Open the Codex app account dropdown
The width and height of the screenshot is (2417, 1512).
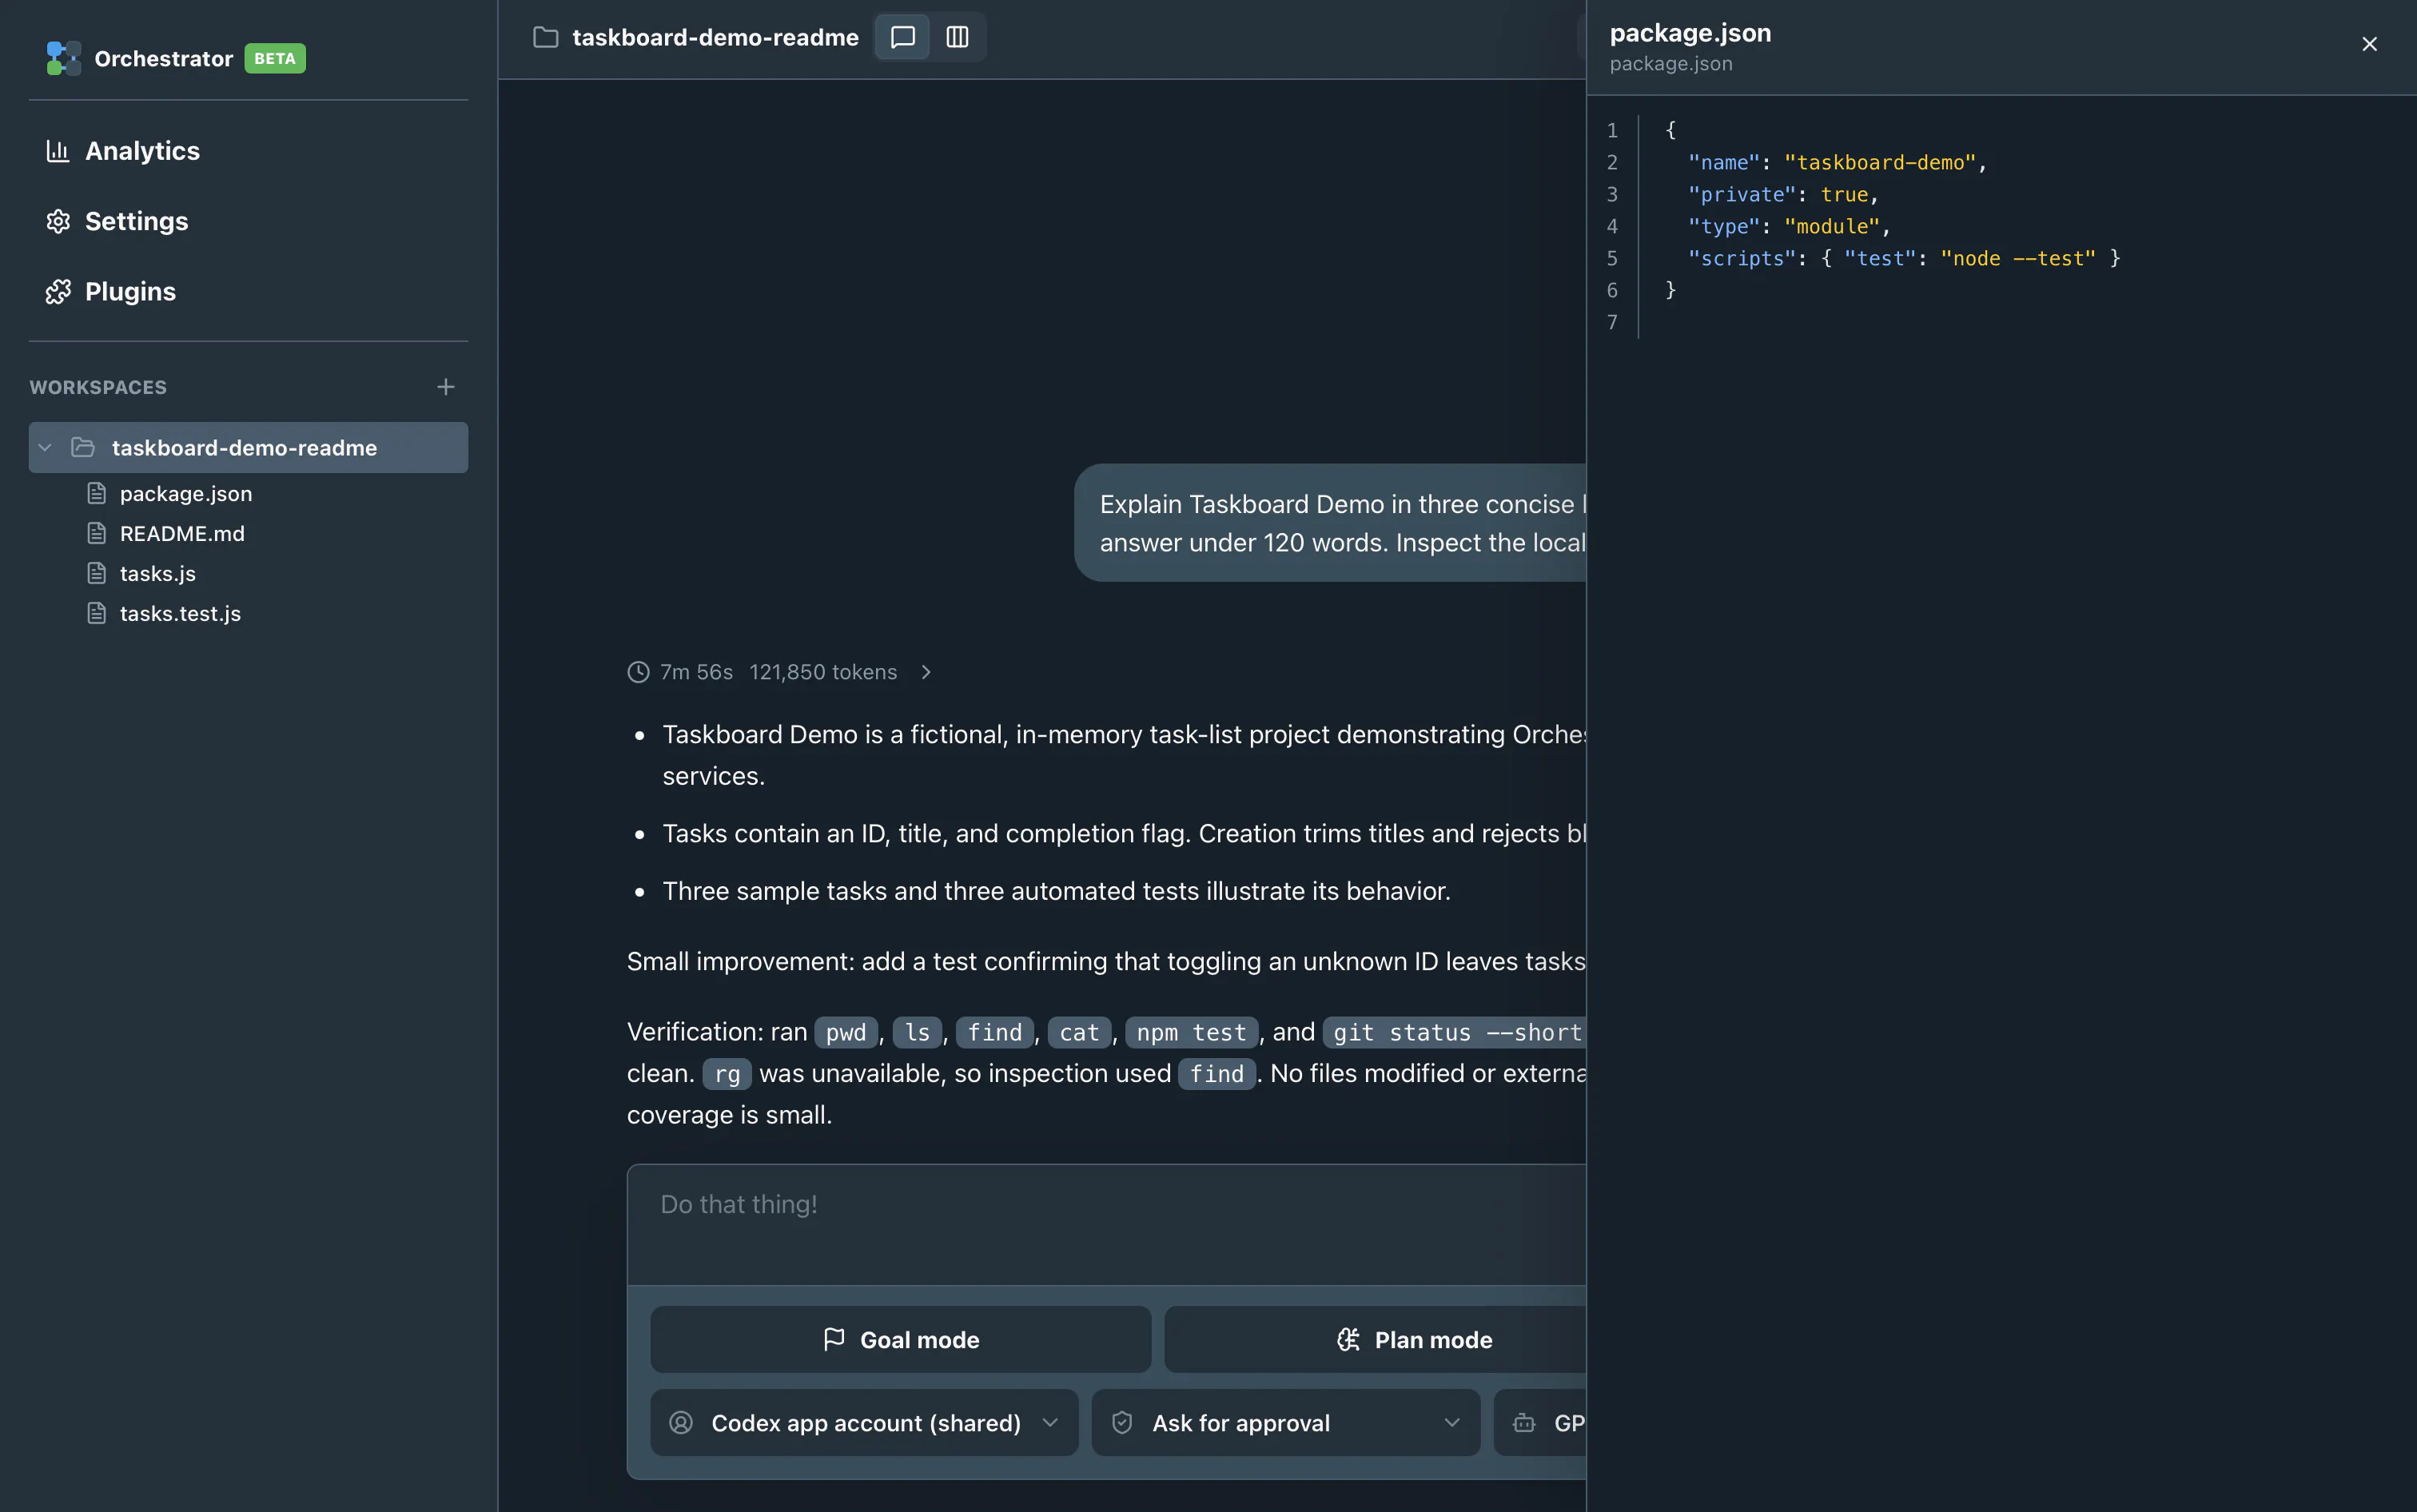[864, 1423]
